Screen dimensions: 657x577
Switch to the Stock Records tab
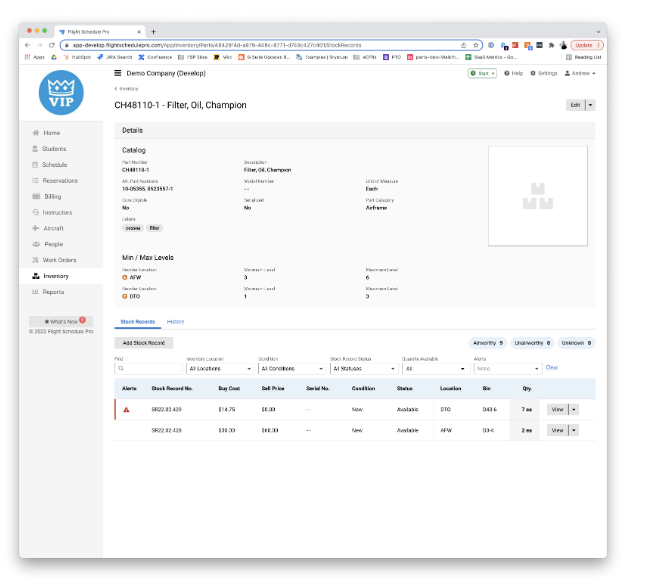137,322
